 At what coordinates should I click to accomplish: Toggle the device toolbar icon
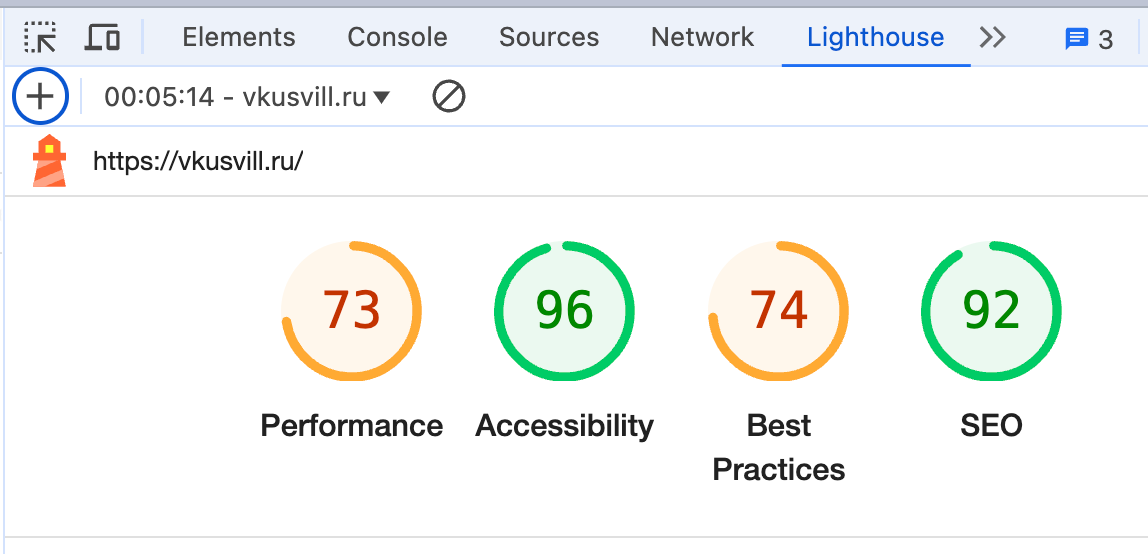click(102, 37)
